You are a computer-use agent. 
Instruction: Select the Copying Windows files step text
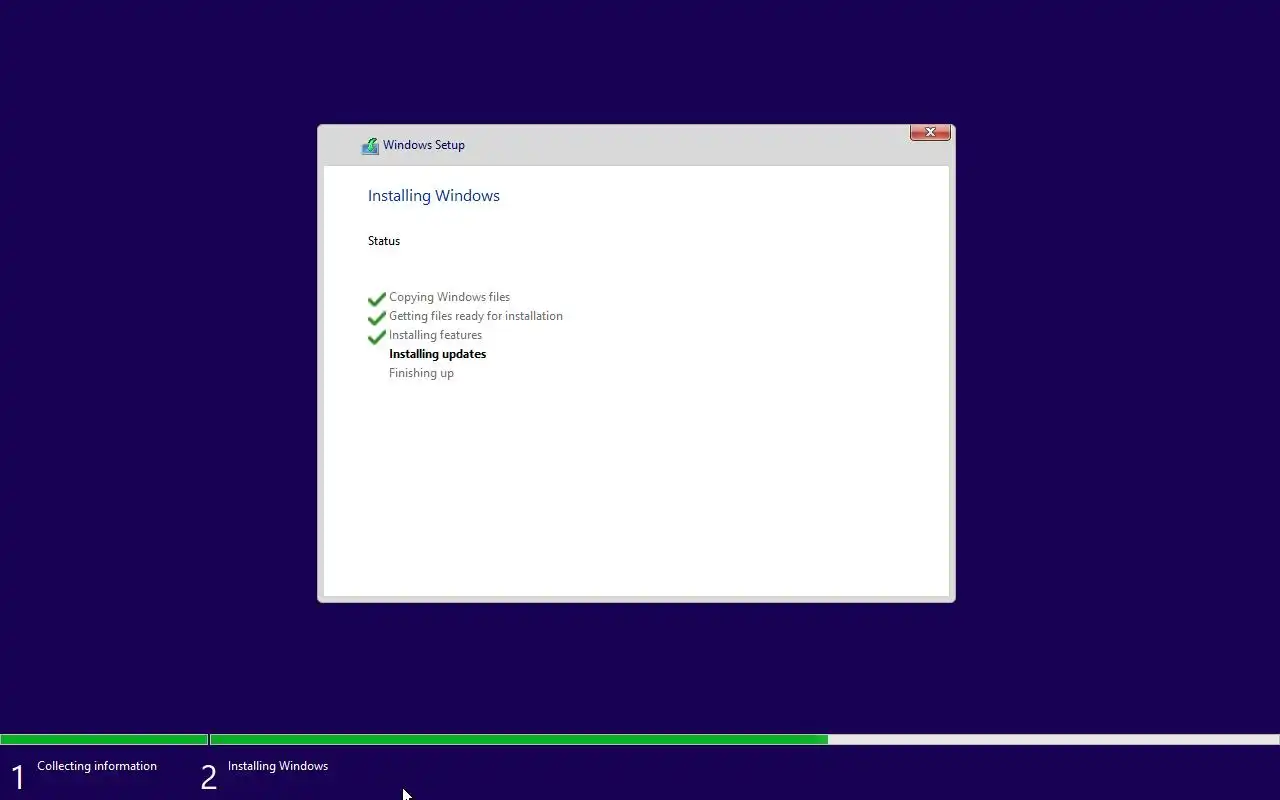tap(449, 297)
